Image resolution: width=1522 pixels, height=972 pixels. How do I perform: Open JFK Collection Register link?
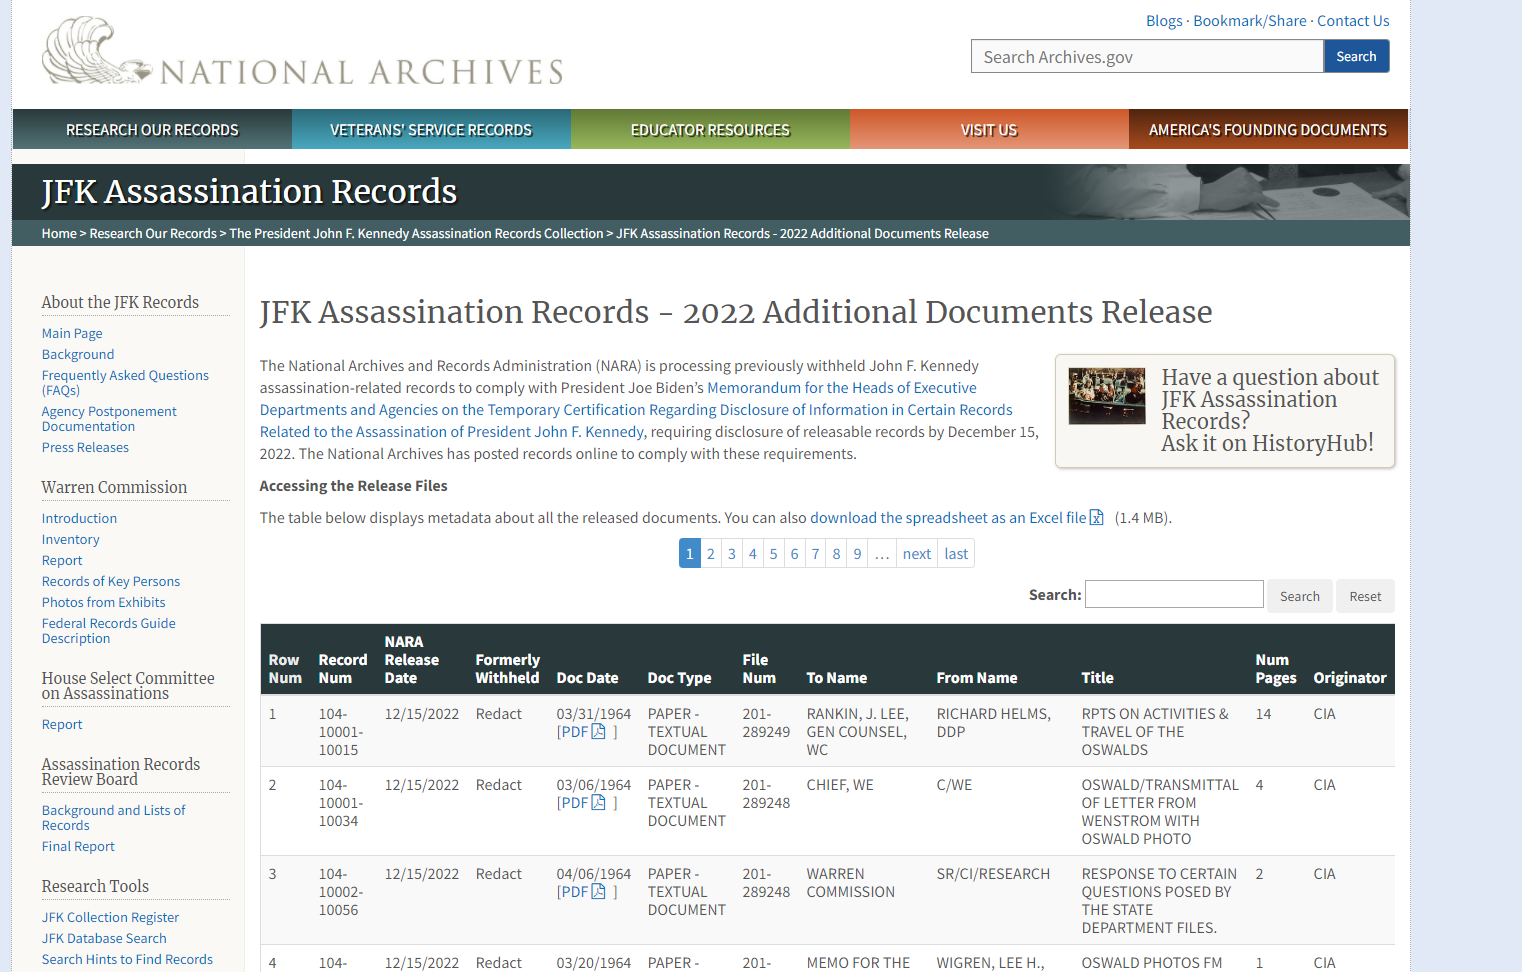(110, 918)
